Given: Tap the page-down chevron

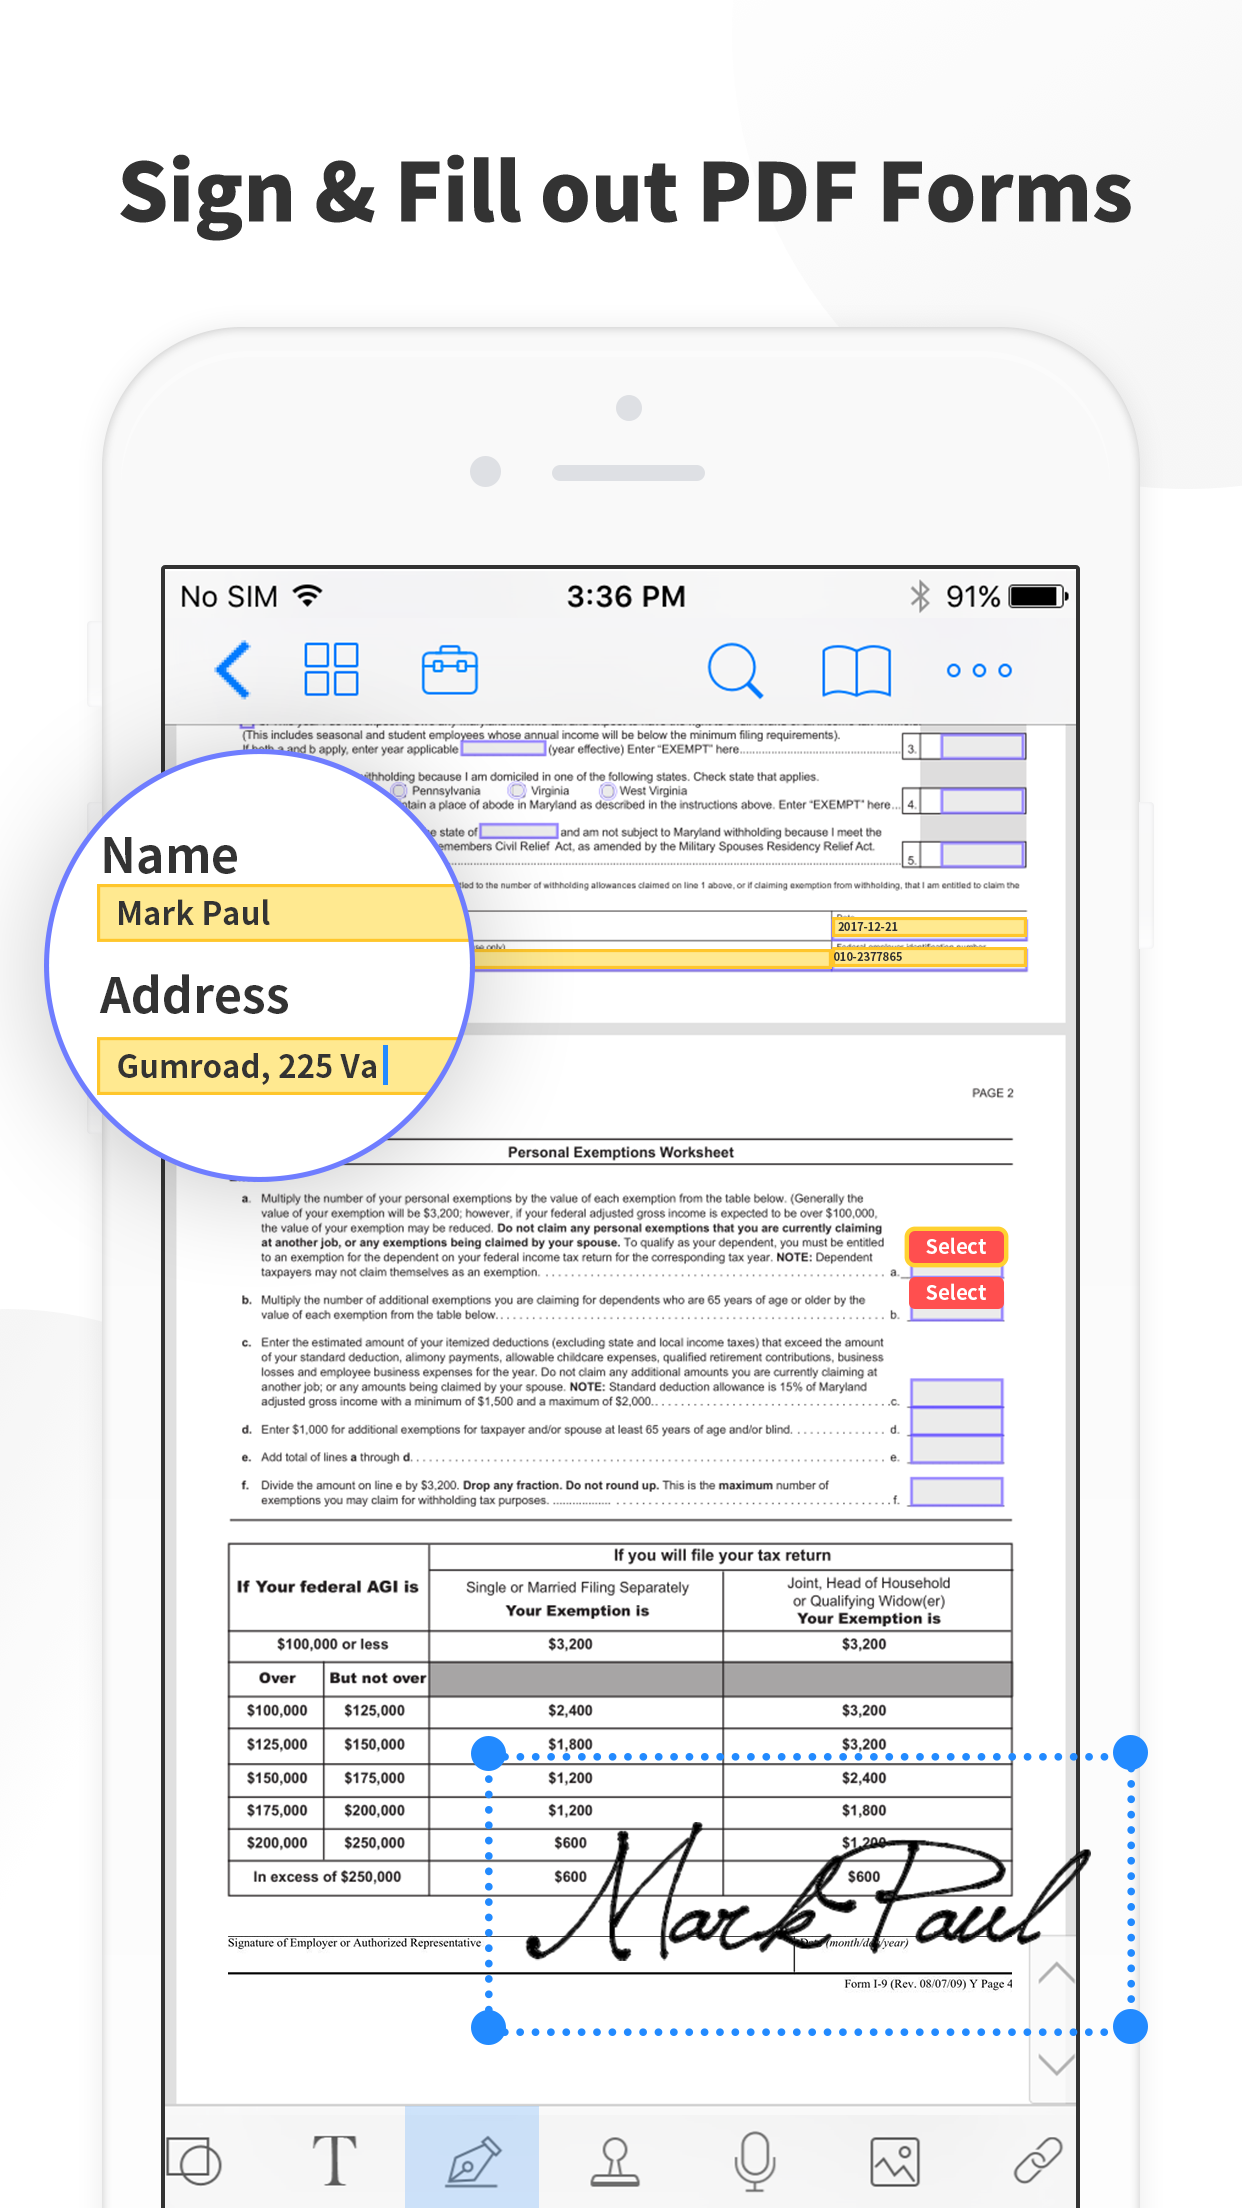Looking at the screenshot, I should [x=1056, y=2064].
